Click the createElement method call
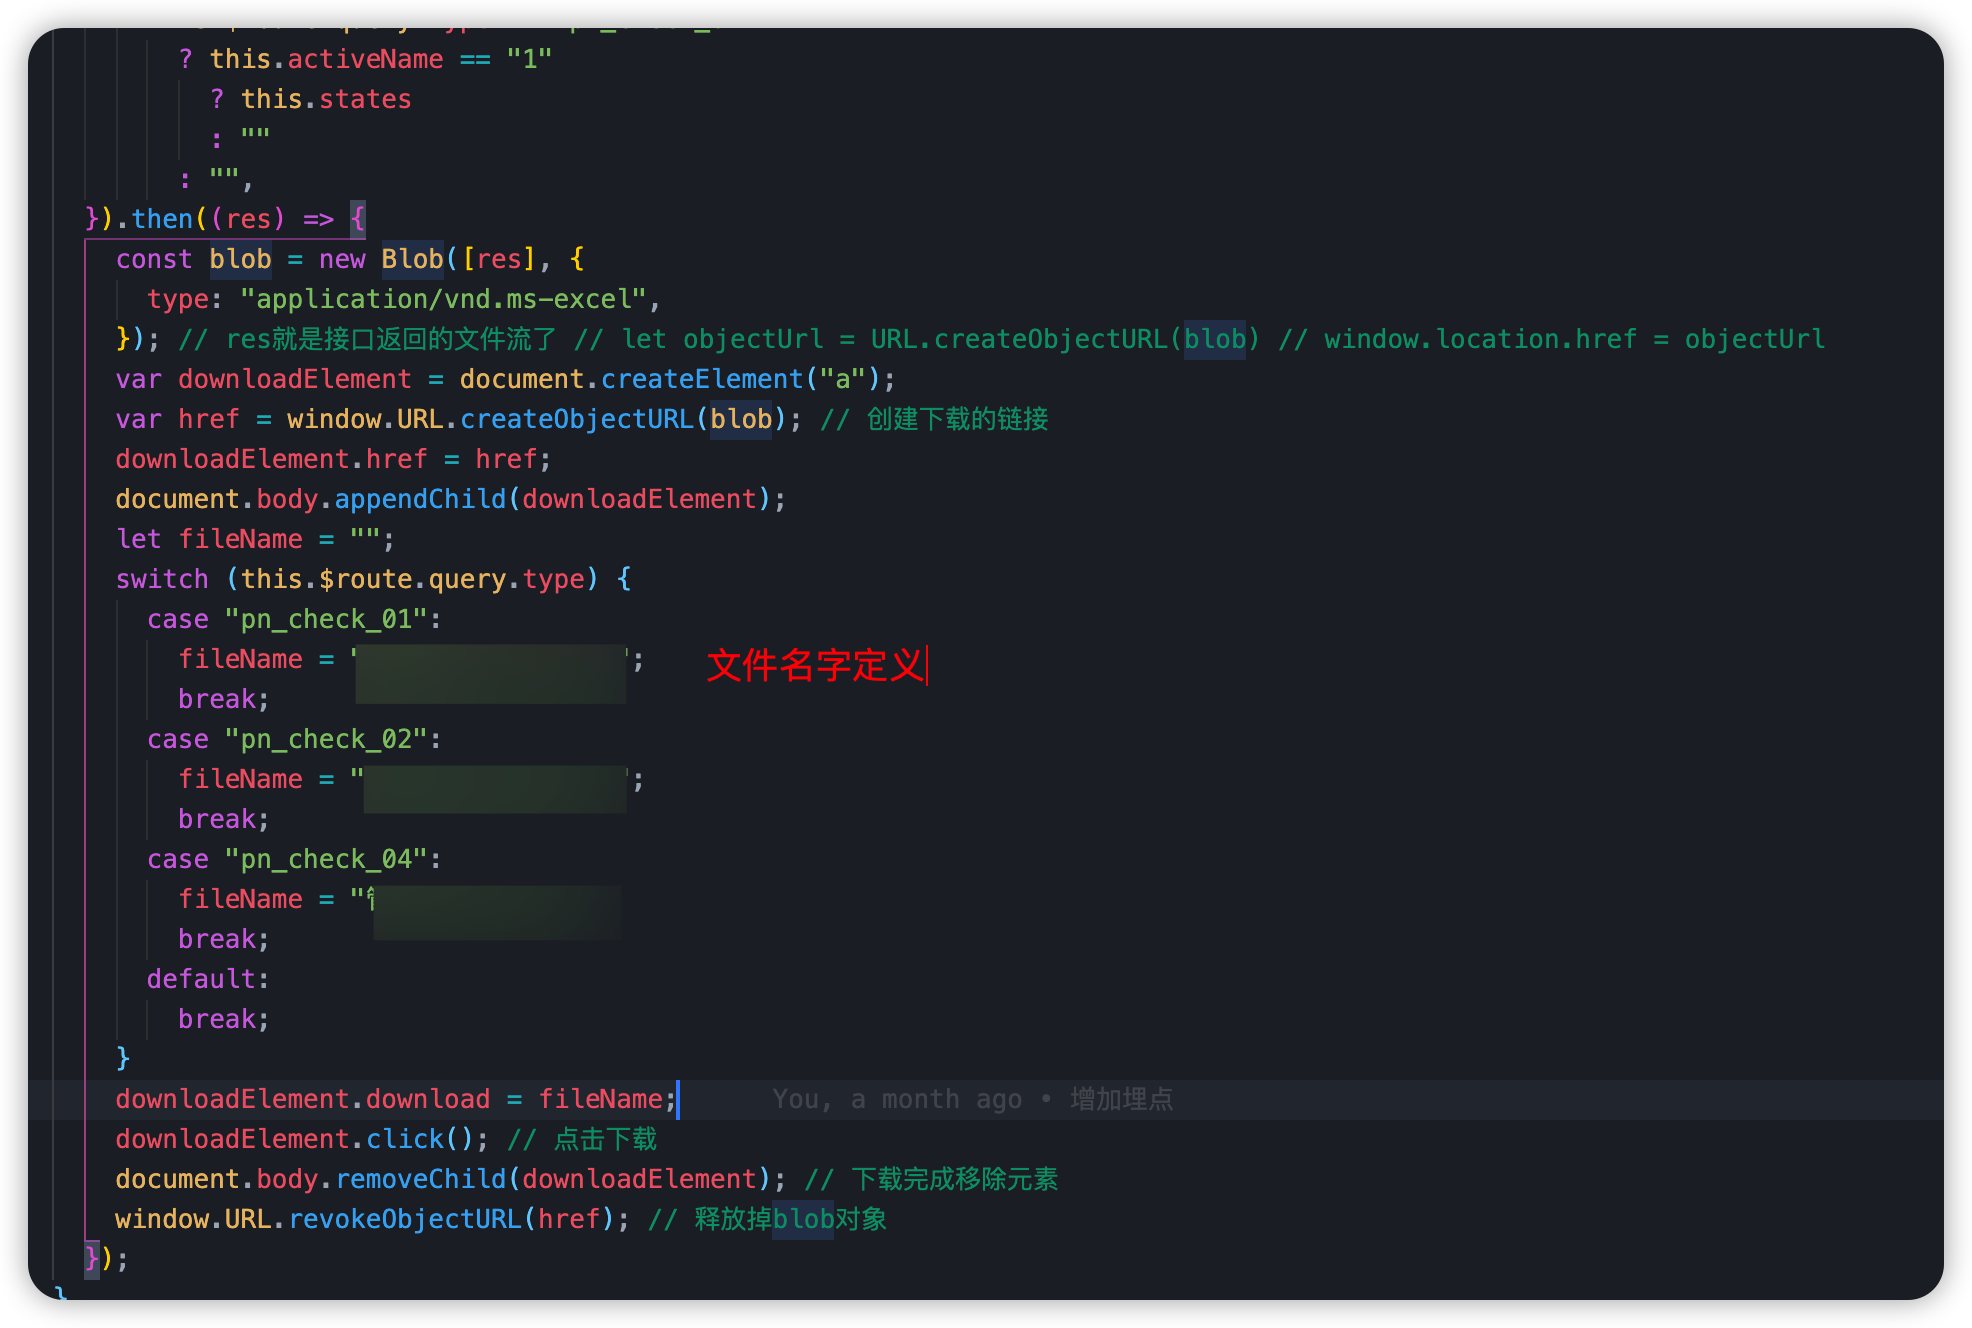 click(701, 379)
